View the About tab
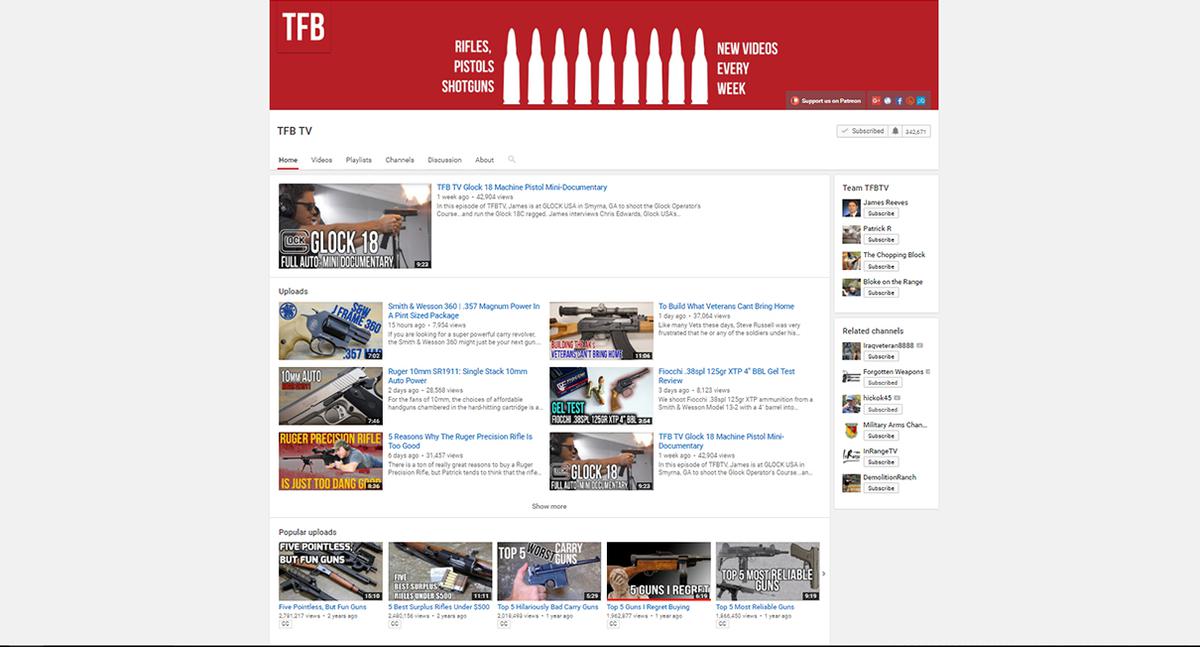This screenshot has height=647, width=1200. click(484, 160)
